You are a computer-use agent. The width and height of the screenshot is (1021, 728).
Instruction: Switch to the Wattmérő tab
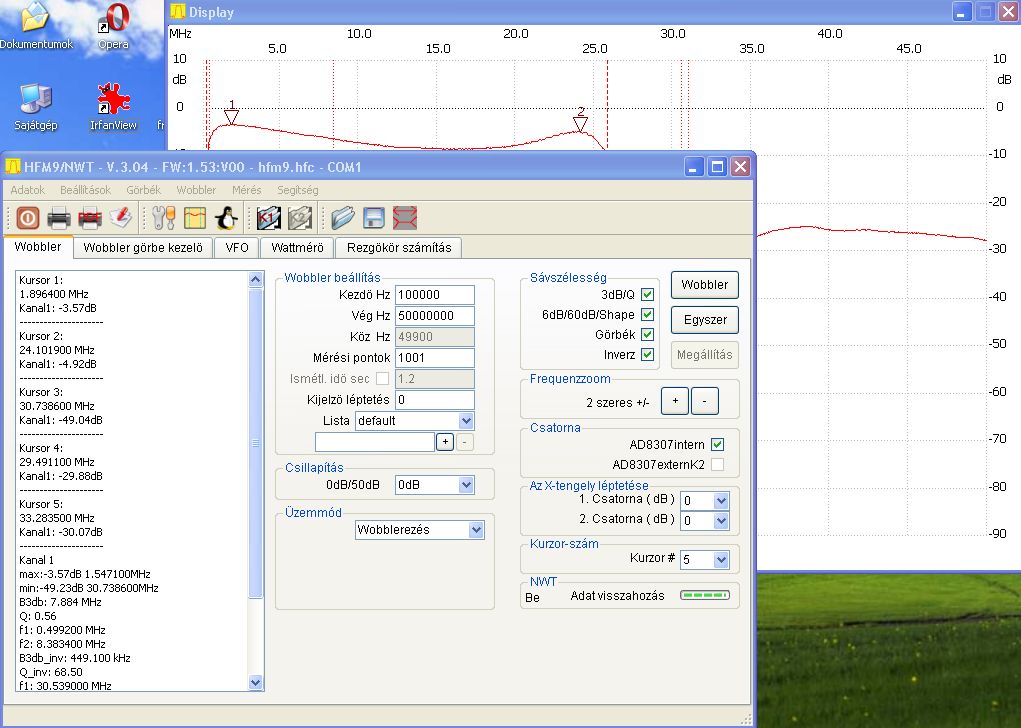[297, 247]
